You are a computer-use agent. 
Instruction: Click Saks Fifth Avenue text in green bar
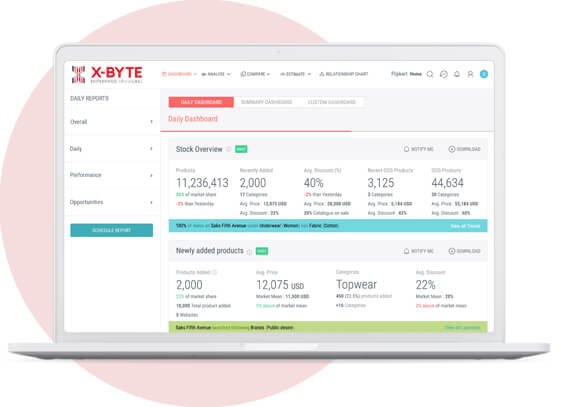click(x=193, y=328)
